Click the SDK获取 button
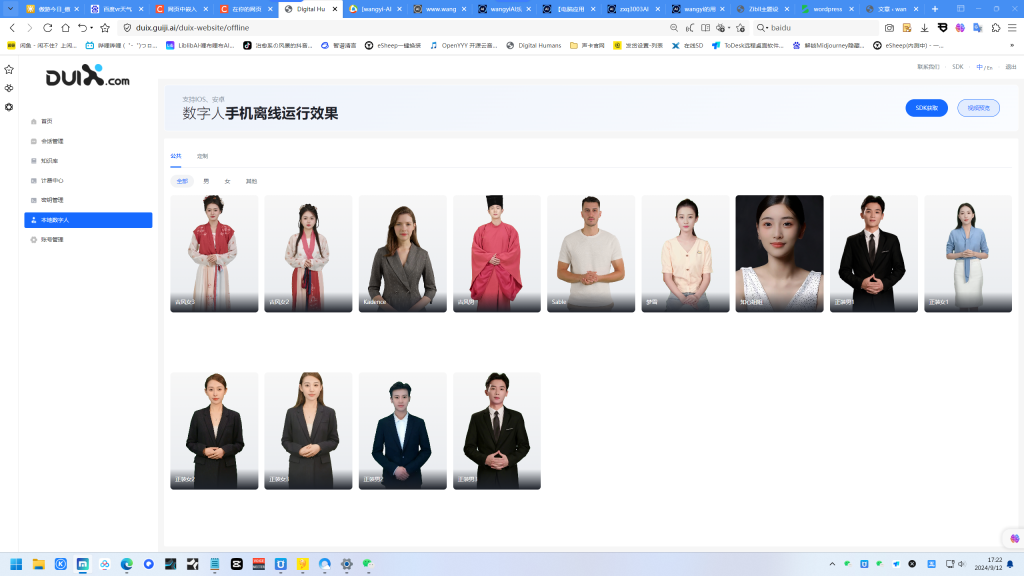1024x576 pixels. coord(926,108)
